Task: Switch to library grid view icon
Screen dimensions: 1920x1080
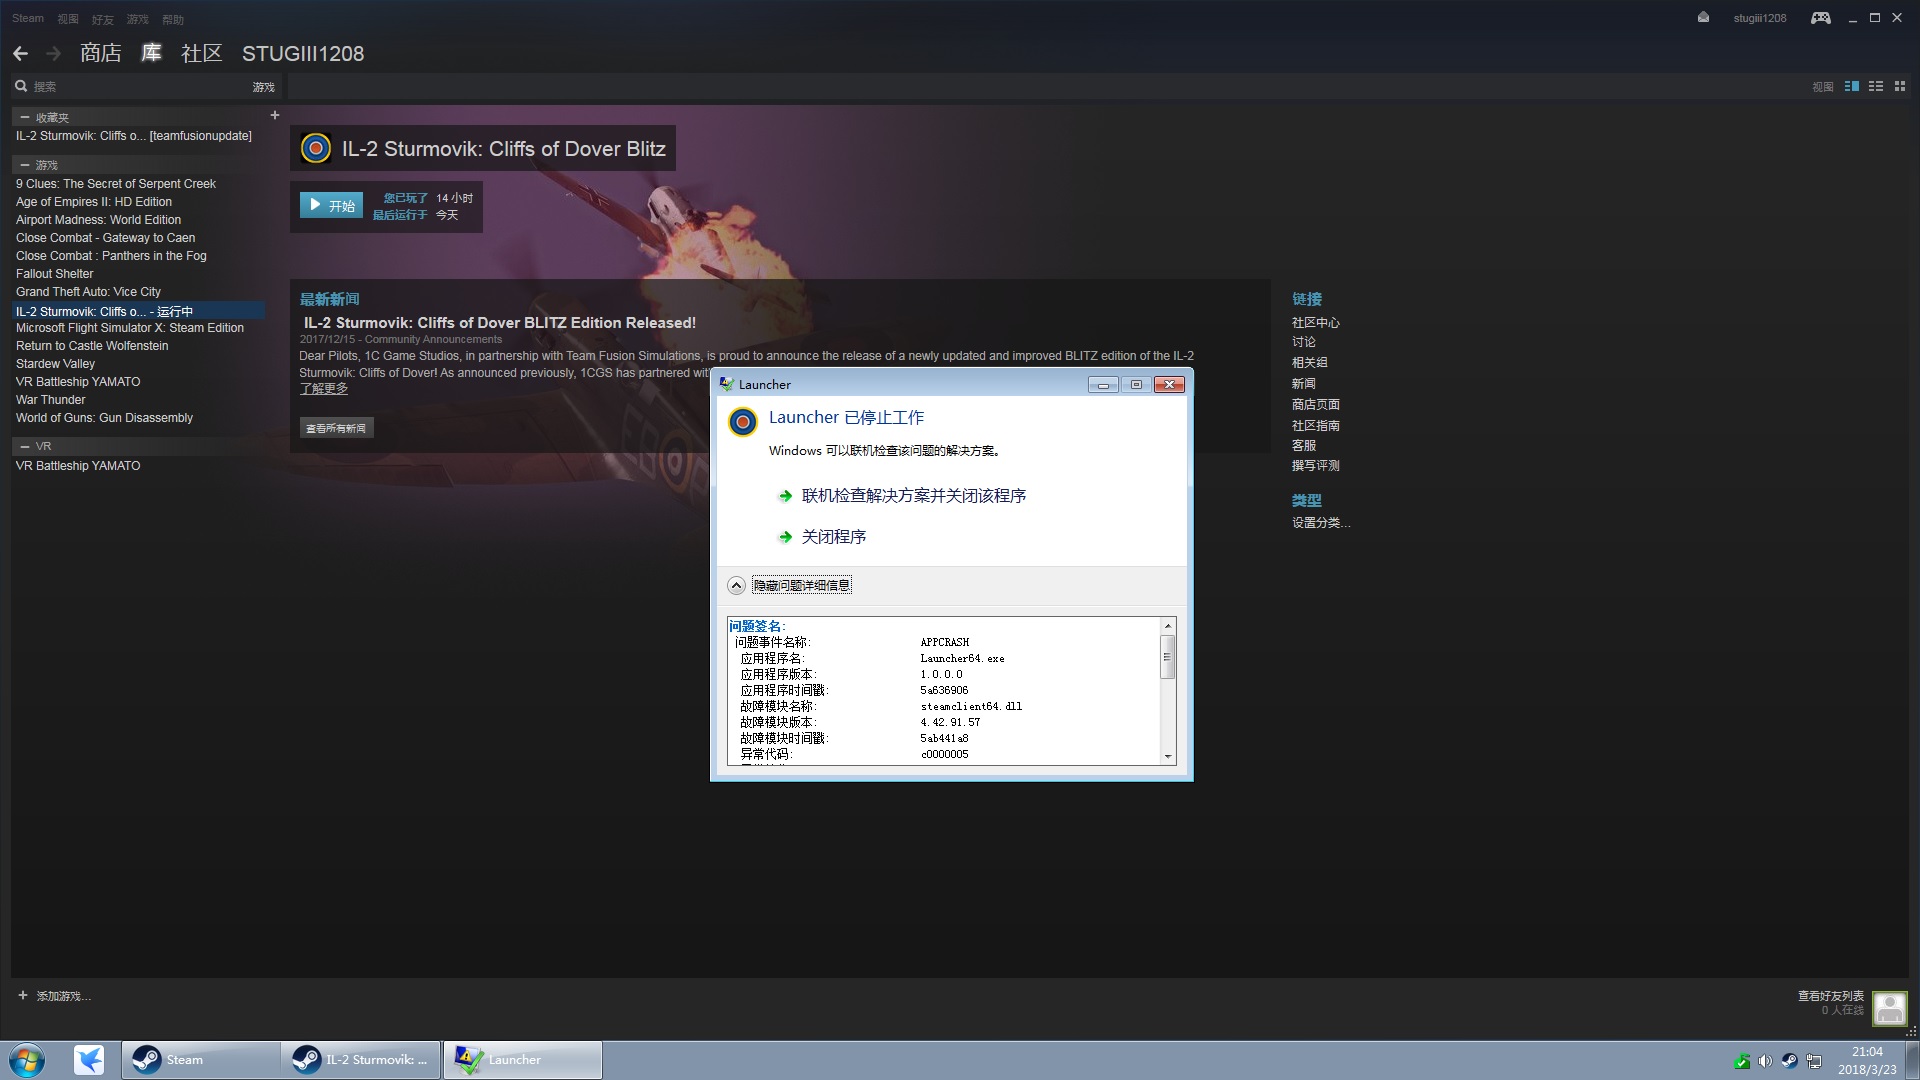Action: point(1900,87)
